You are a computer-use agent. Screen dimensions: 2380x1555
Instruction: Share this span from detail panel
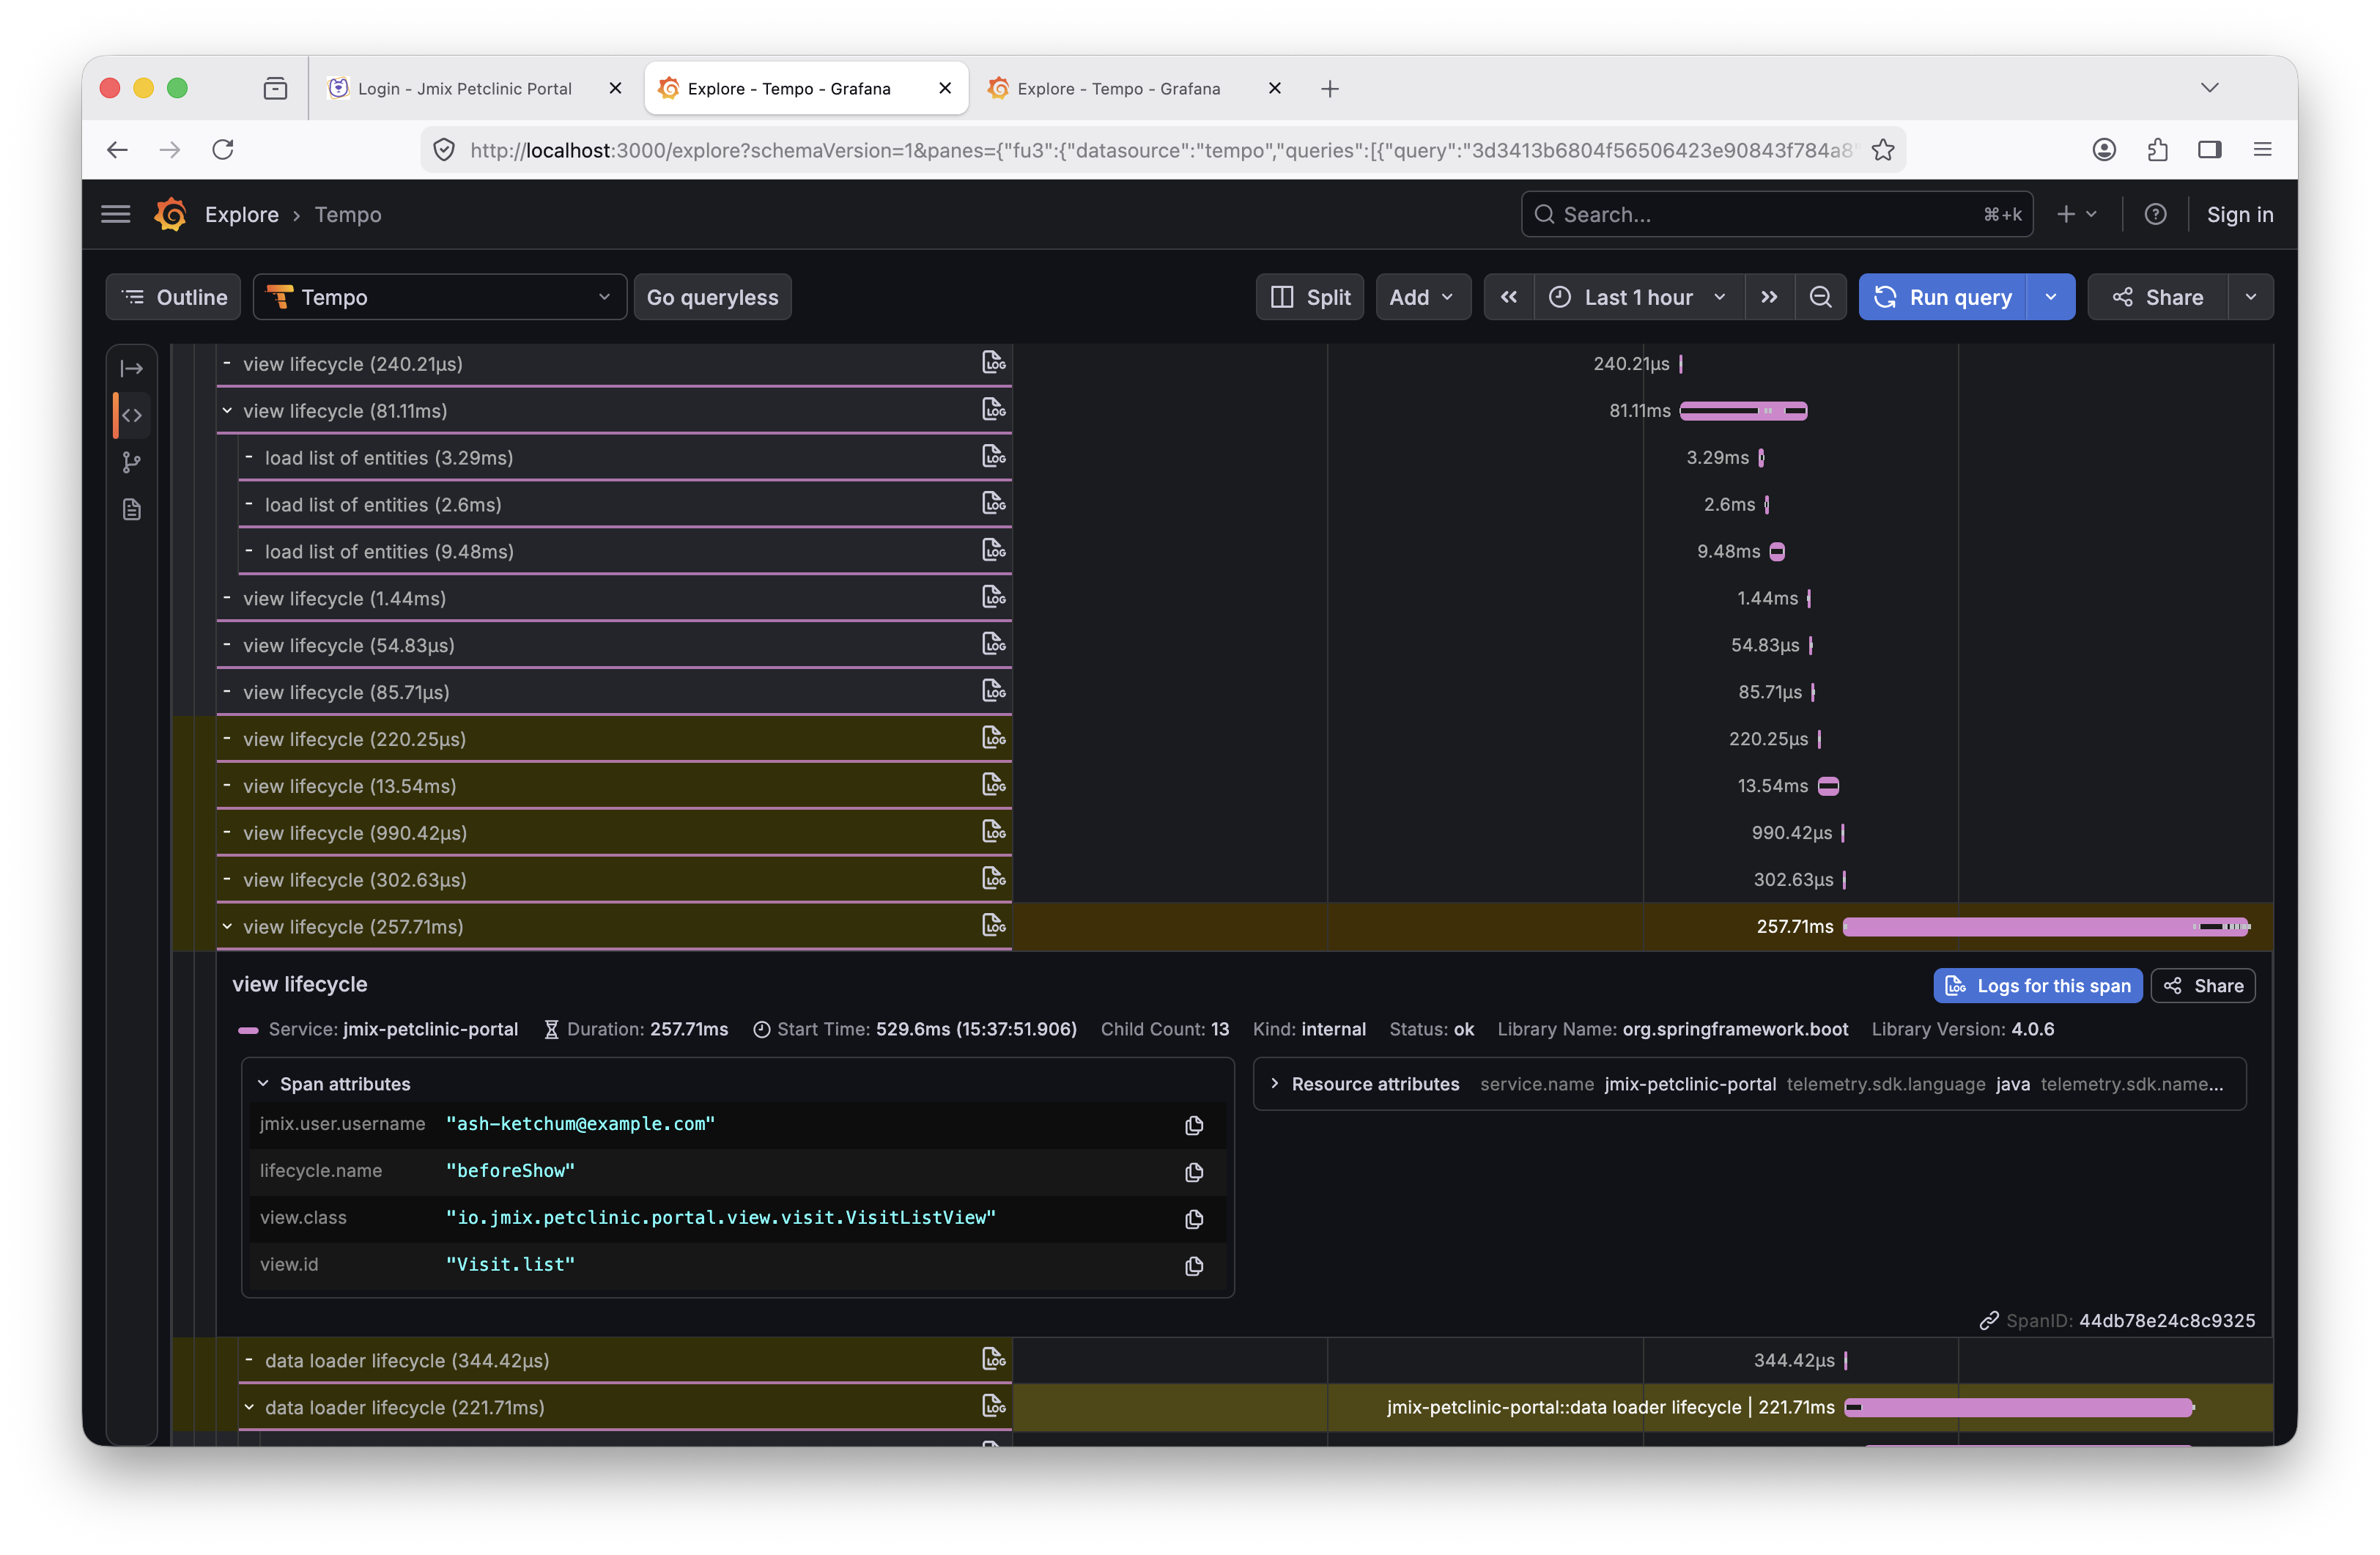pos(2203,985)
